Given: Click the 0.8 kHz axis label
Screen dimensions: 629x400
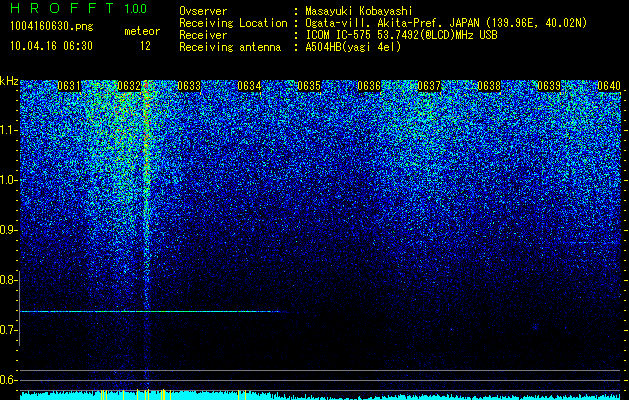Looking at the screenshot, I should (9, 280).
